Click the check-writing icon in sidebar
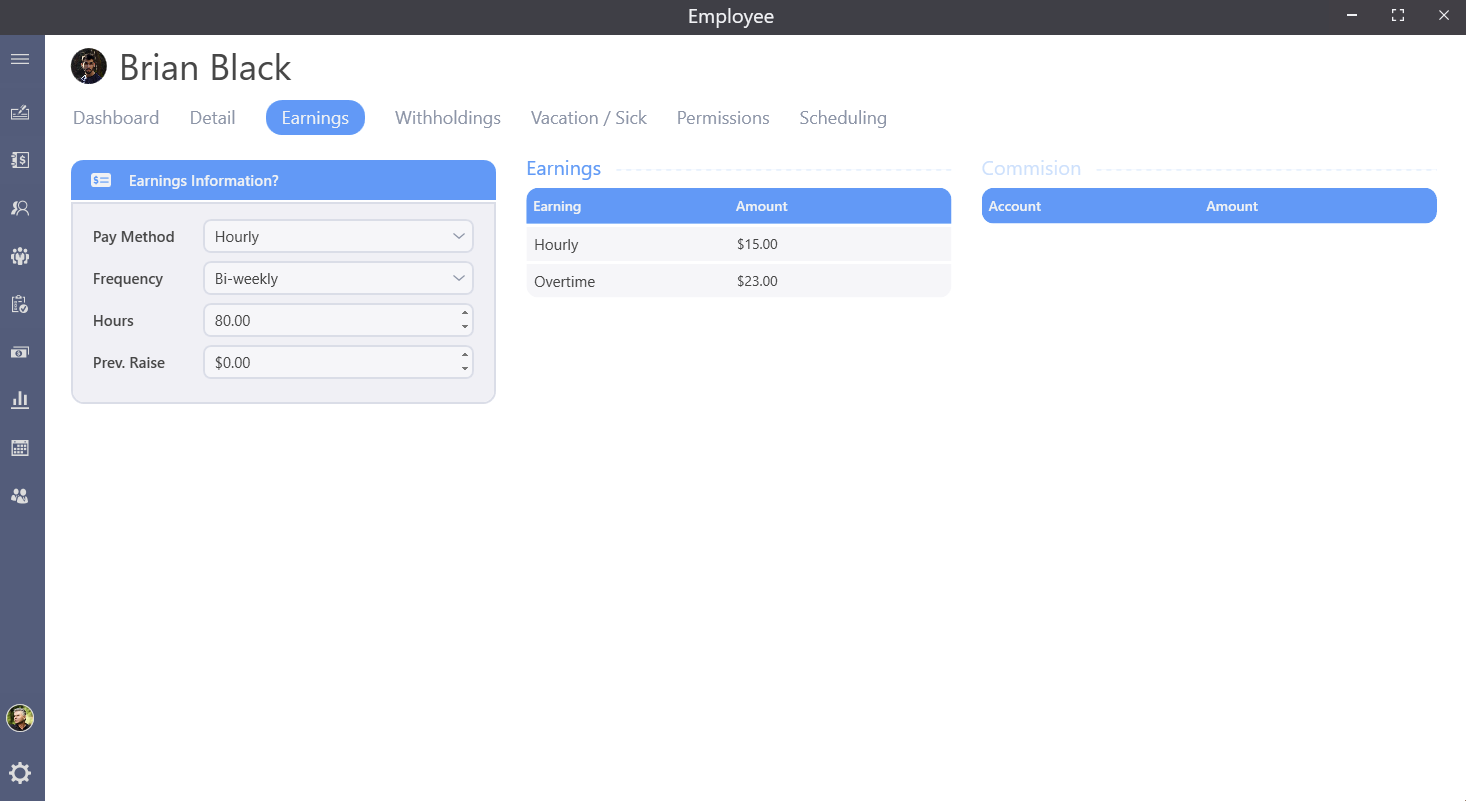This screenshot has height=801, width=1466. 20,113
